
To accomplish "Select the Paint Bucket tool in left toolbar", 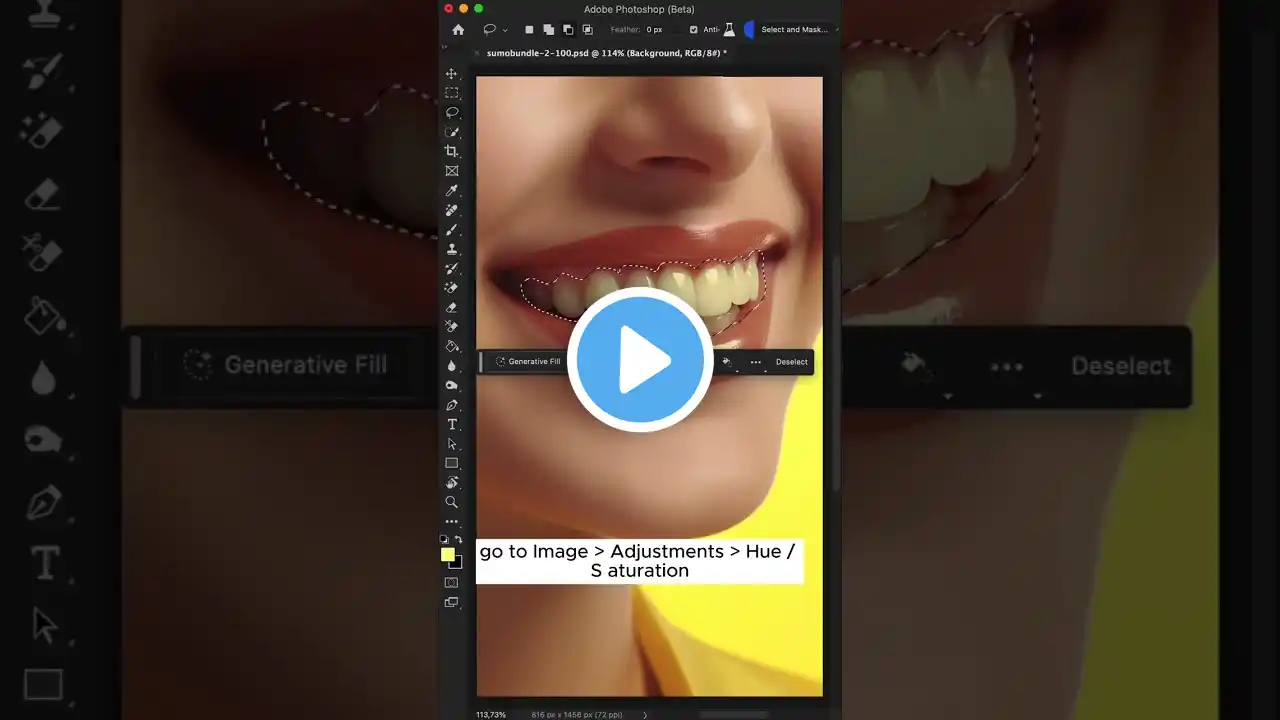I will pyautogui.click(x=452, y=346).
